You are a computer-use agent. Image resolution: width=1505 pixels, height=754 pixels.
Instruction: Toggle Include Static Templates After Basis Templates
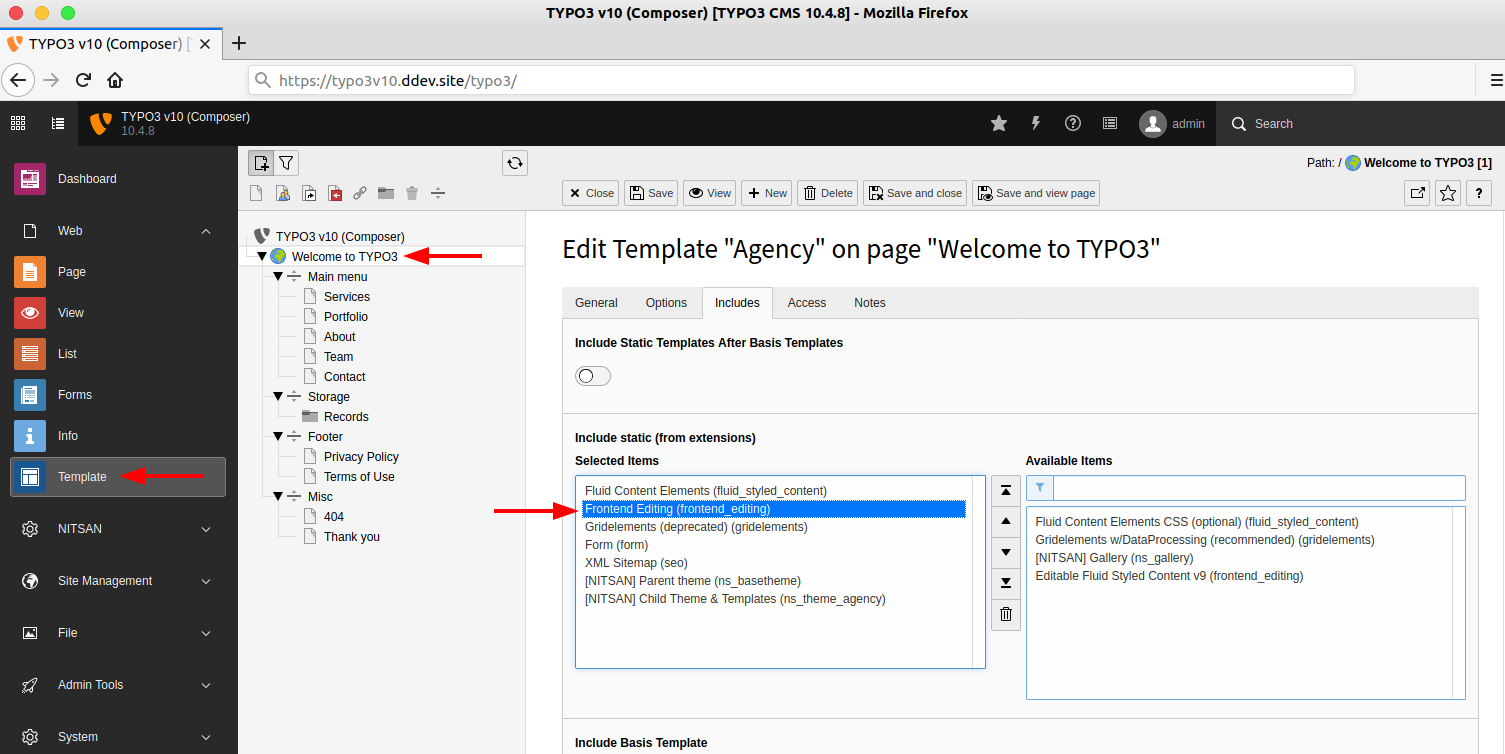click(x=593, y=376)
